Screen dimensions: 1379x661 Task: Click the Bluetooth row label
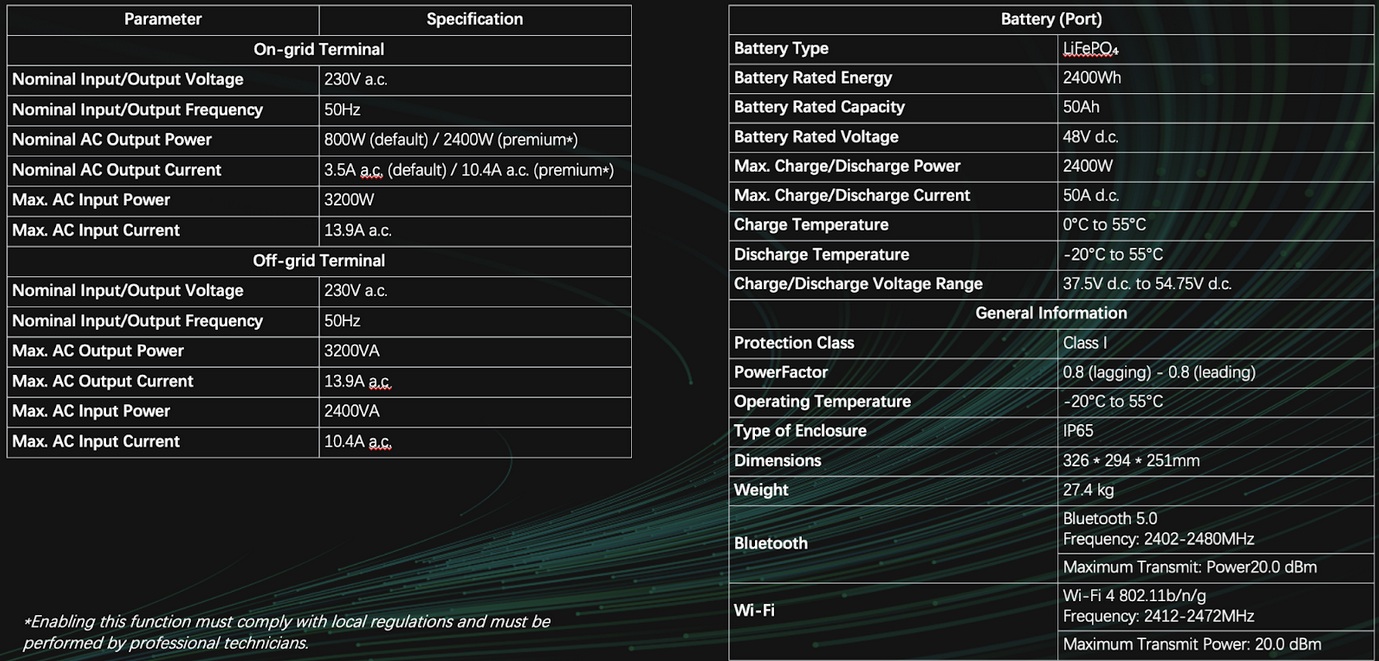pos(771,543)
